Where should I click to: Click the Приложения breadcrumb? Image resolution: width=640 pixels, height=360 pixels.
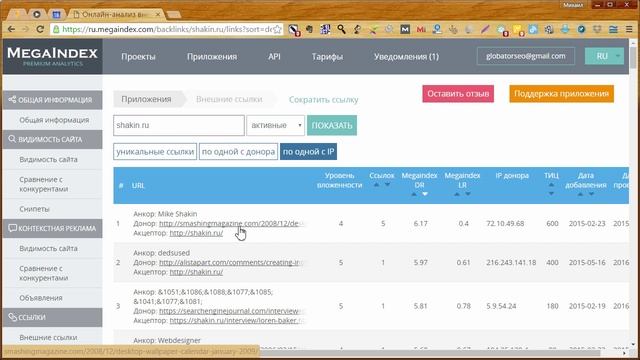[146, 99]
